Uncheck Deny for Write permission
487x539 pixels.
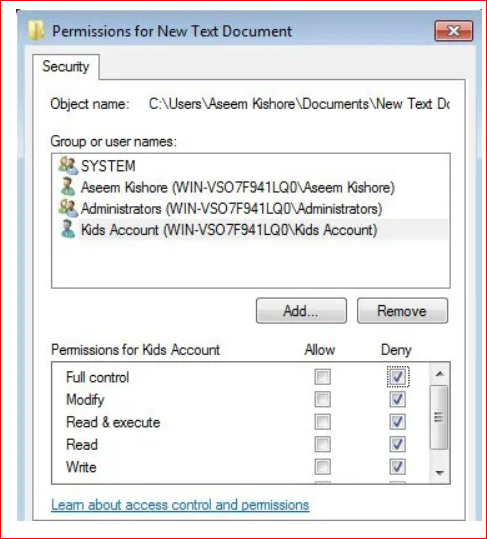[398, 467]
